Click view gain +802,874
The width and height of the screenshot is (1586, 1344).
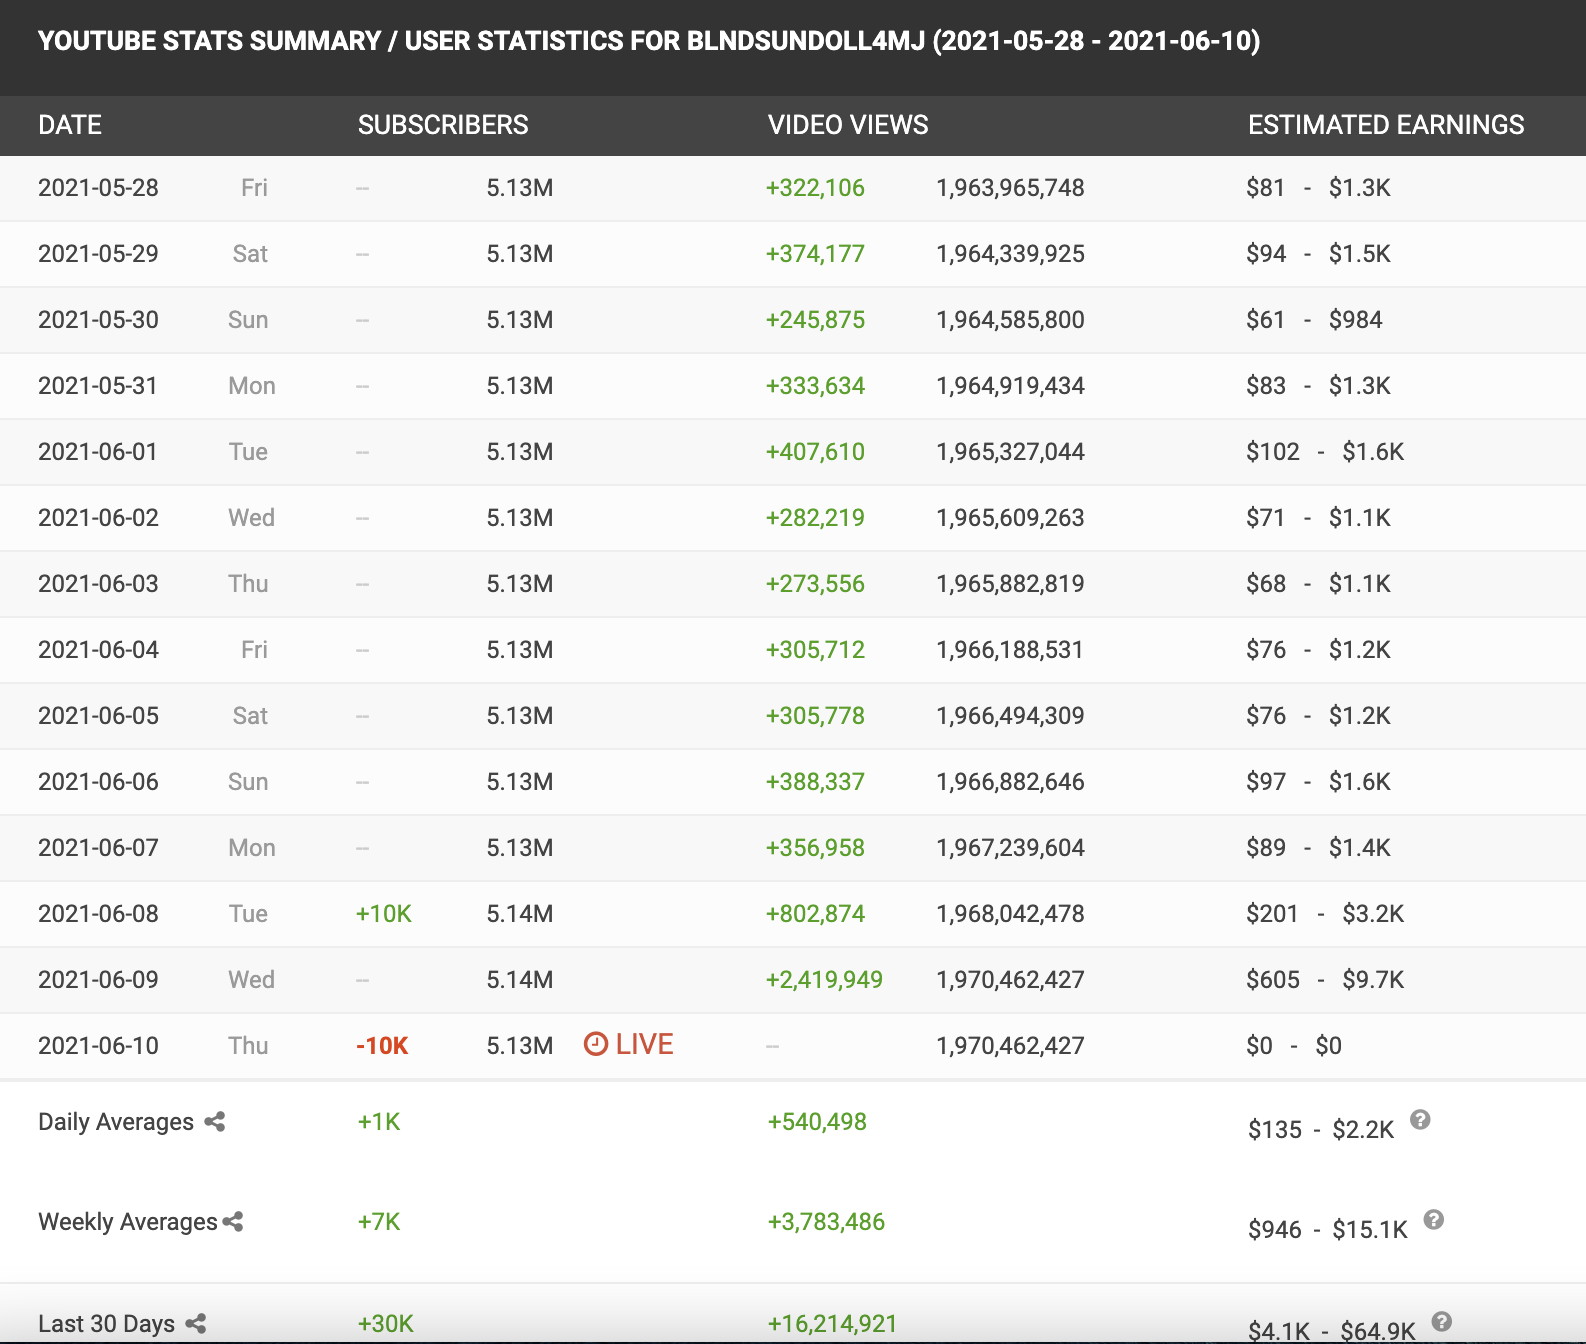(x=815, y=914)
